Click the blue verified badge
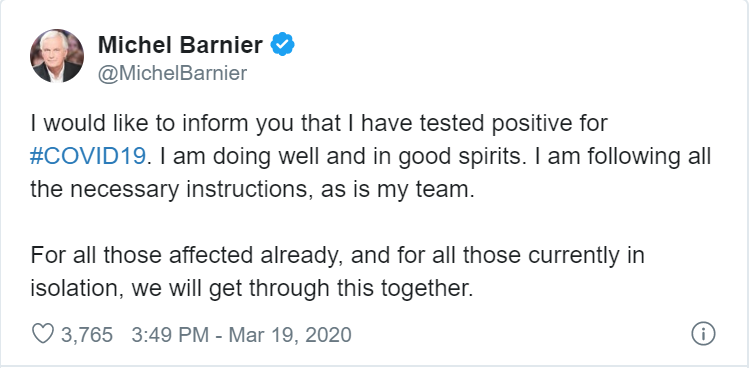751x368 pixels. tap(283, 44)
